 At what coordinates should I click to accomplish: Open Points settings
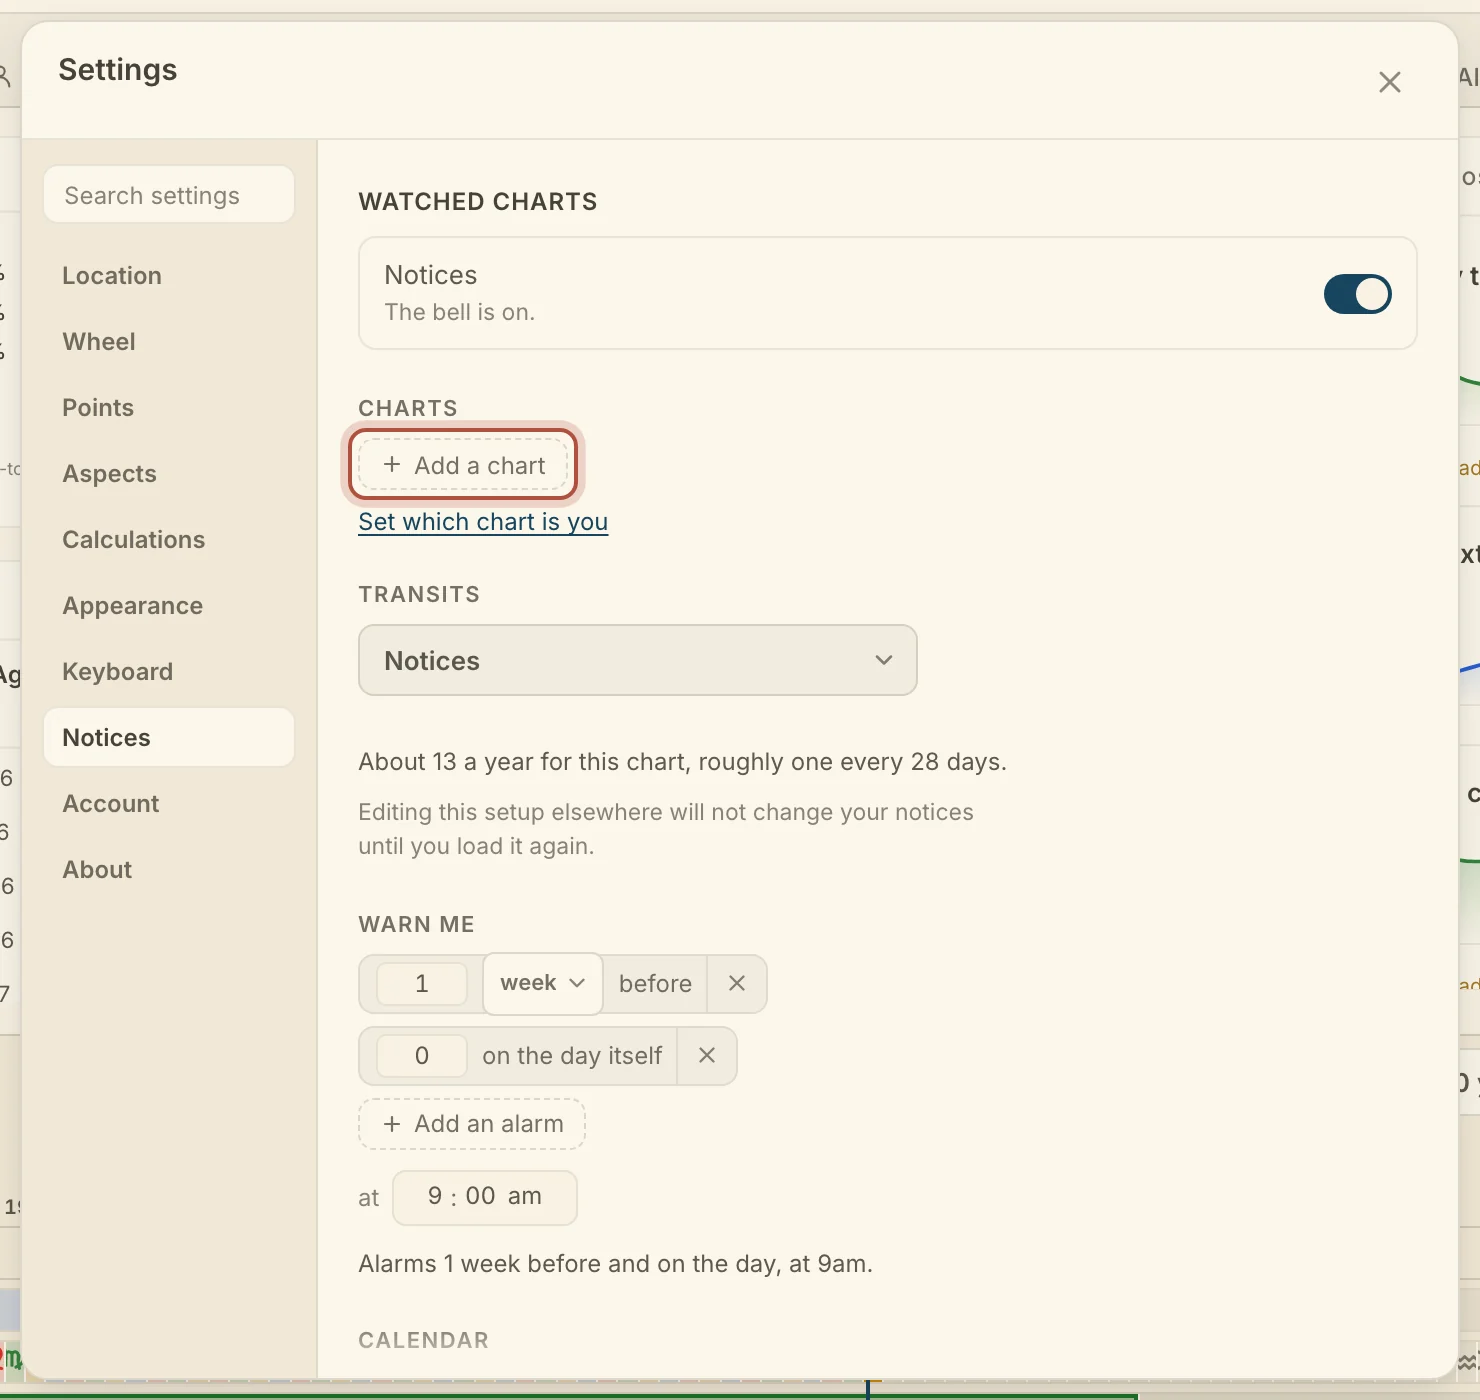point(169,408)
